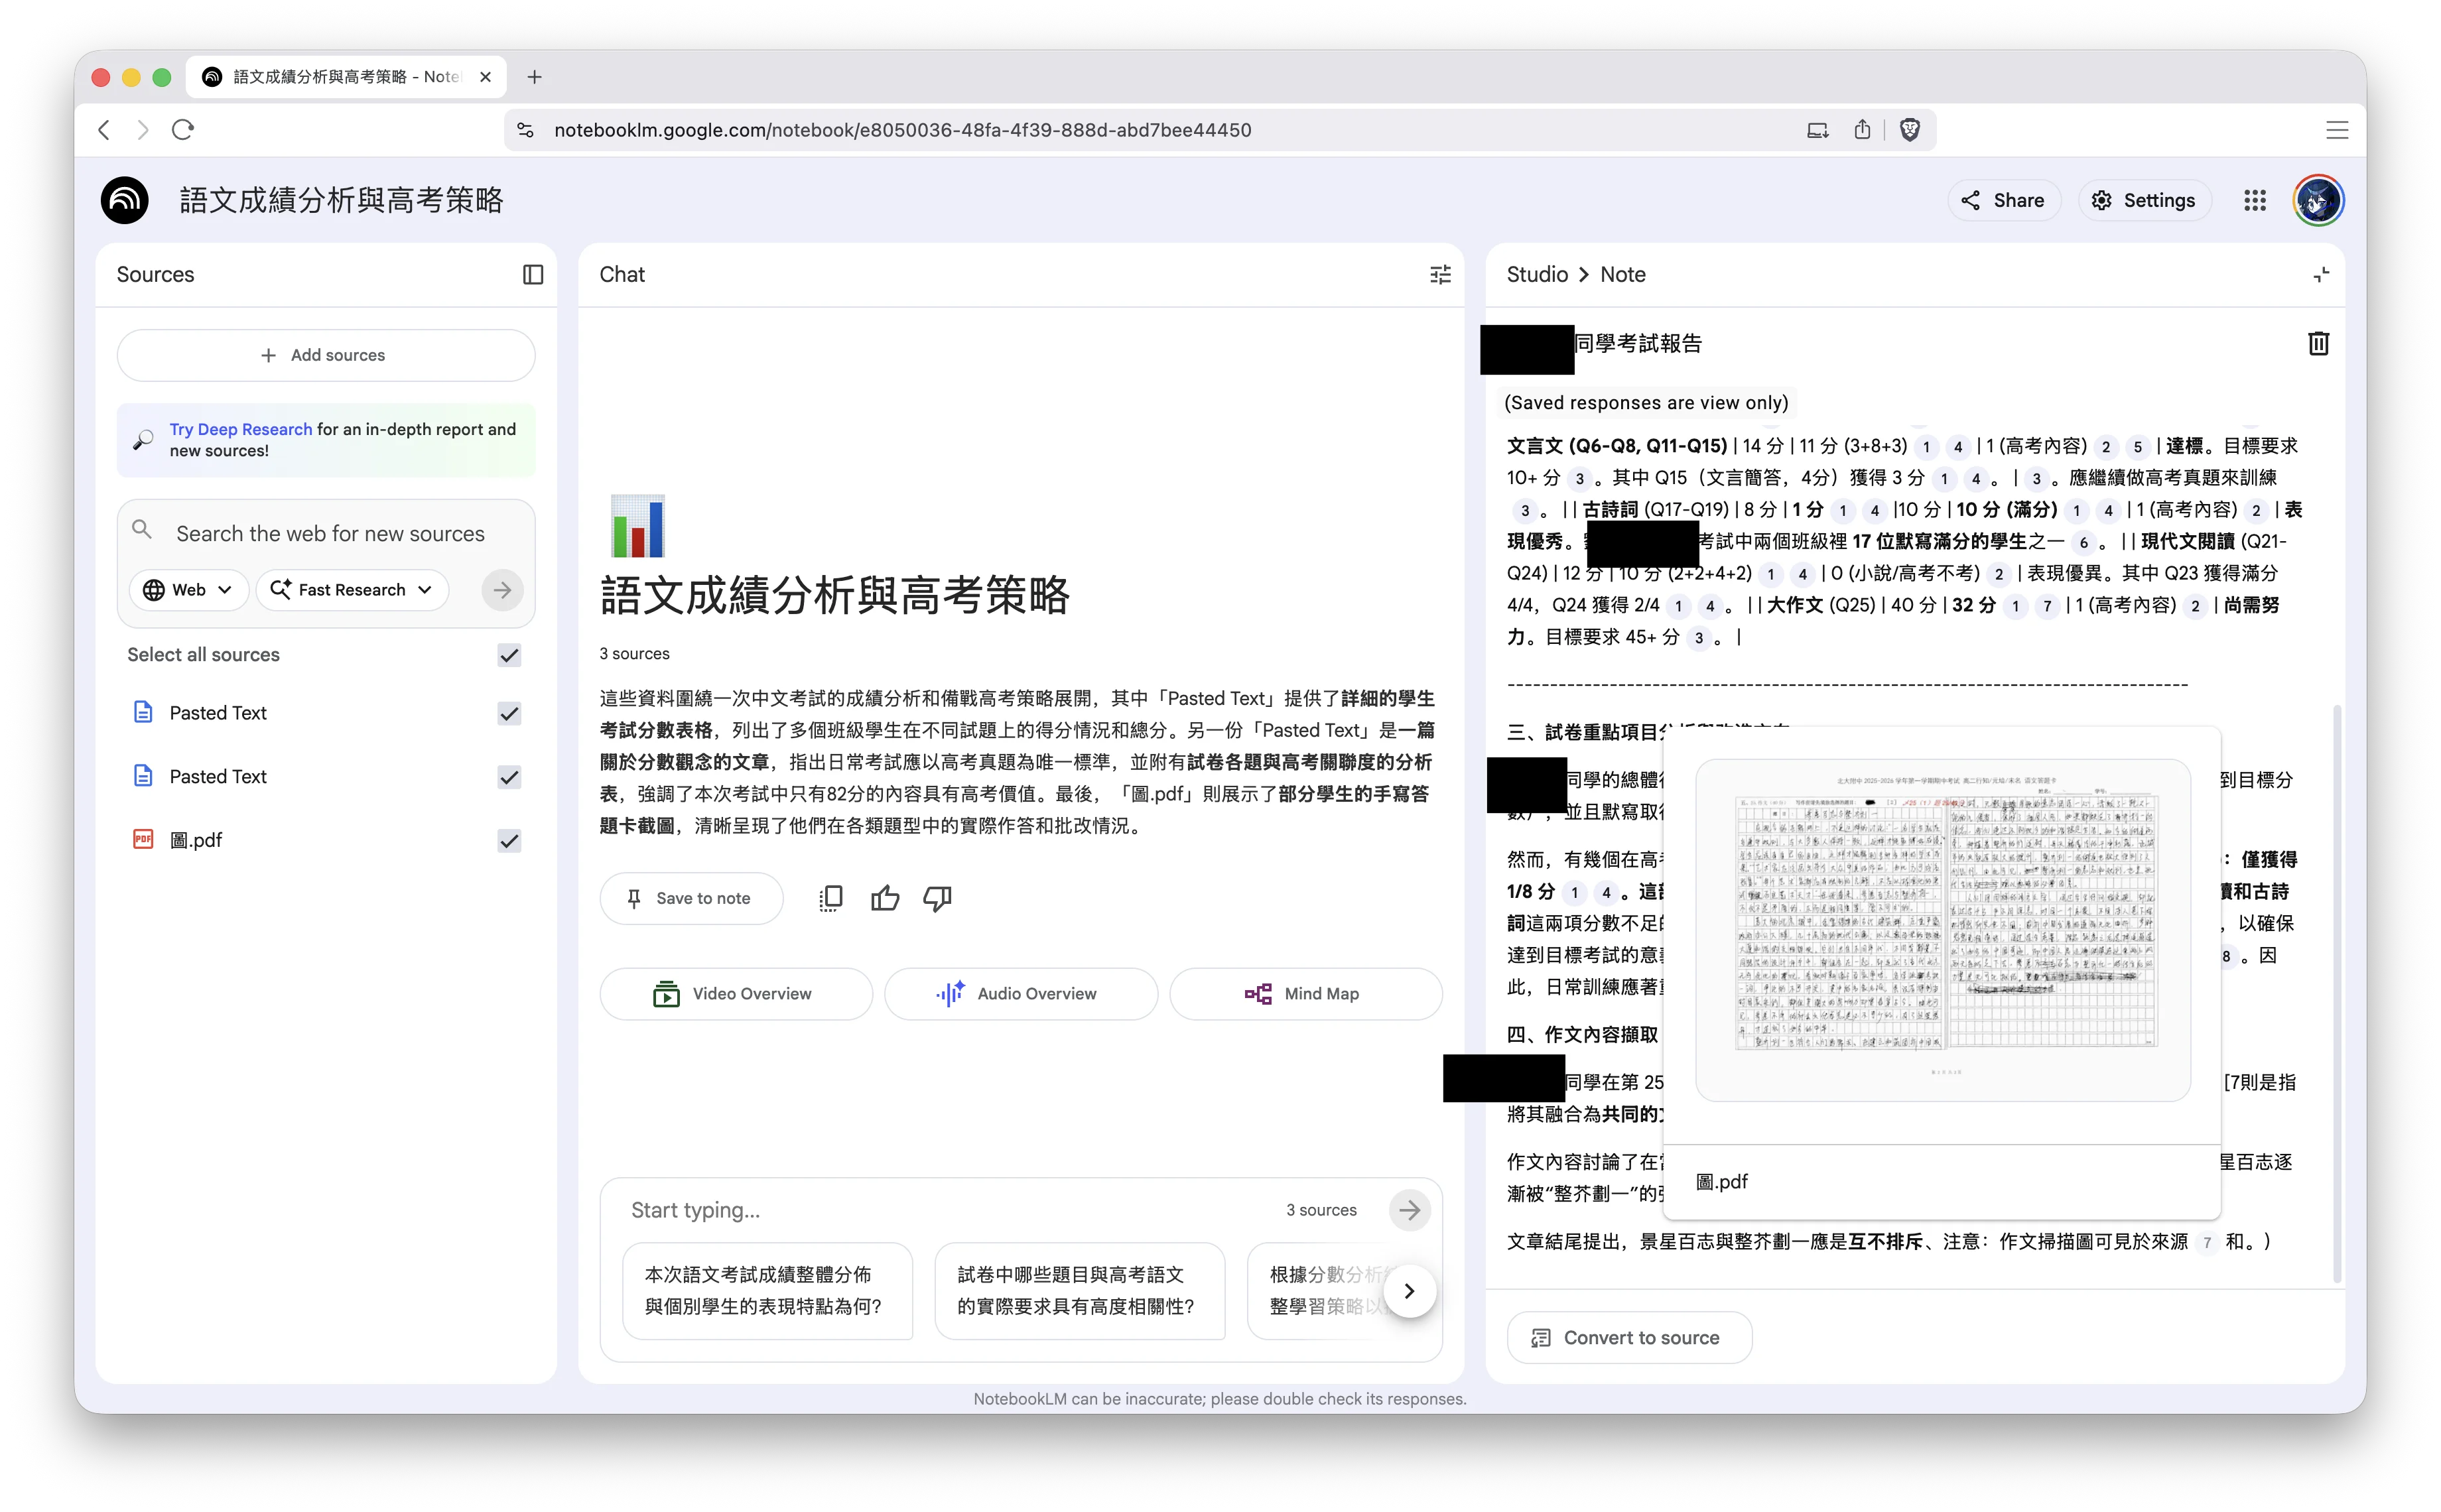Screen dimensions: 2441x1512
Task: Delete the note using the trash icon
Action: click(x=2318, y=343)
